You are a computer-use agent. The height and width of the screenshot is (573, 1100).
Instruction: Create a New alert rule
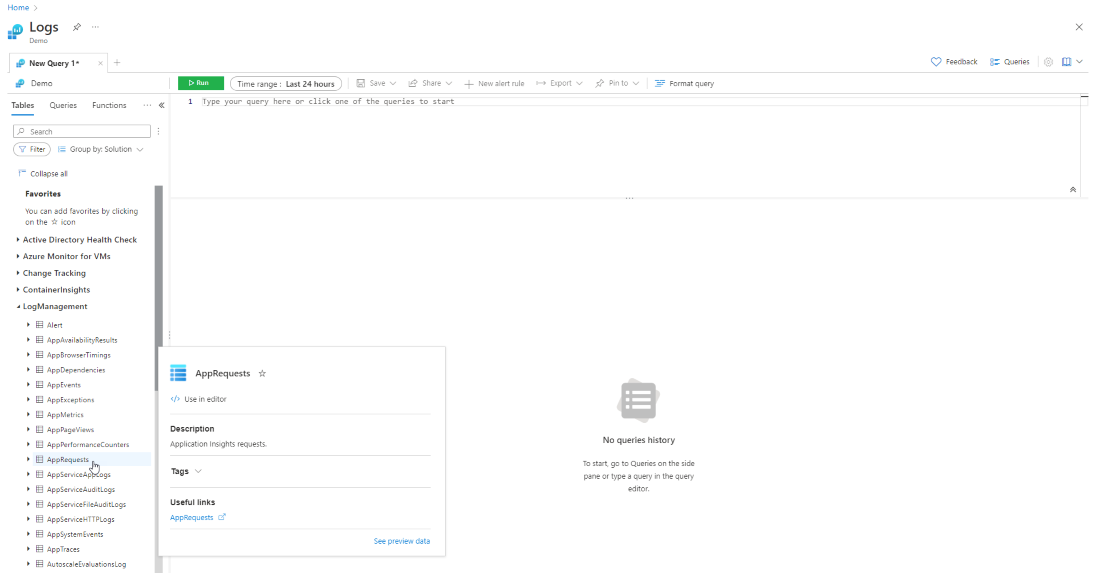(x=494, y=83)
